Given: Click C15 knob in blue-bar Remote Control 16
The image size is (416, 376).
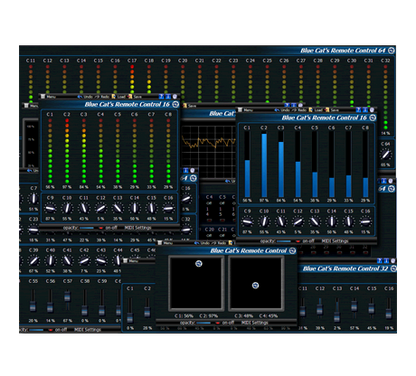Looking at the screenshot, I should pyautogui.click(x=349, y=221).
